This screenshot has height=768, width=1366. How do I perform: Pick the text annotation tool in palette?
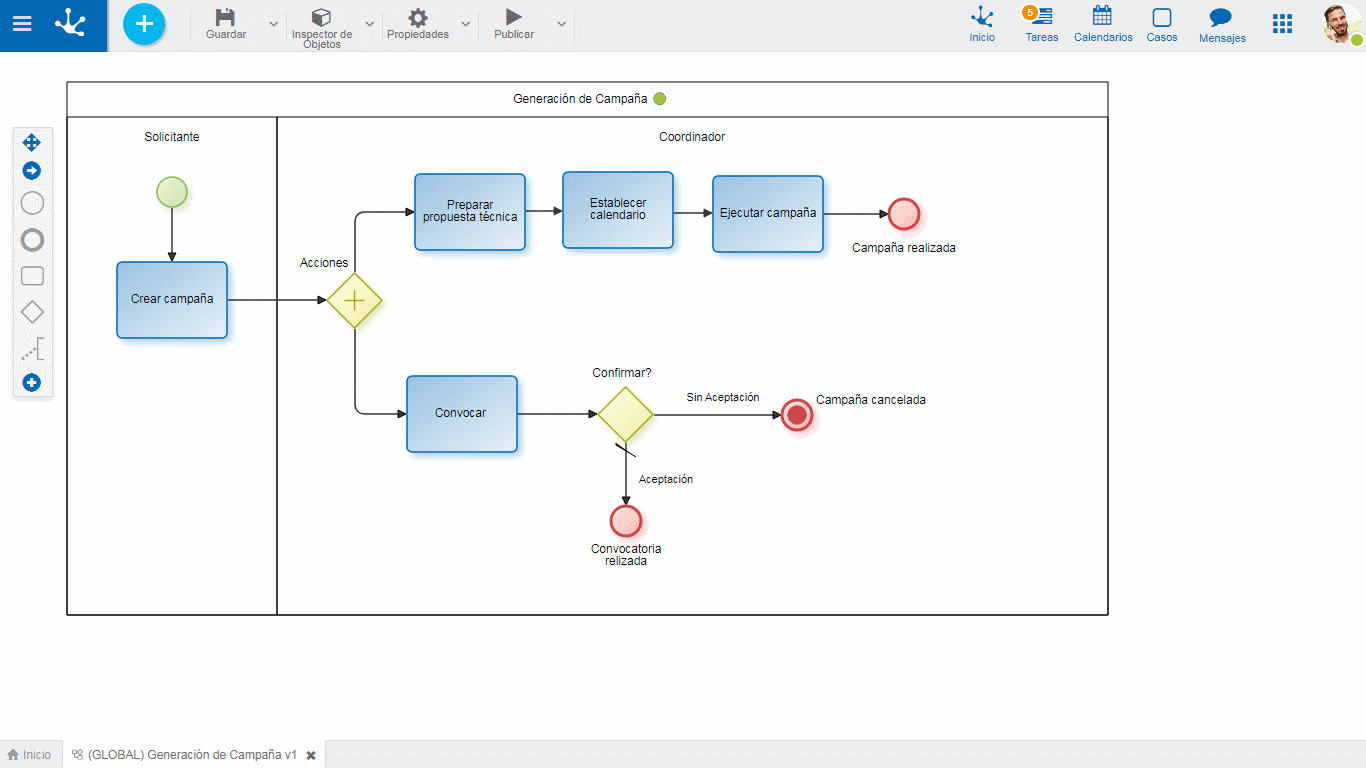32,349
